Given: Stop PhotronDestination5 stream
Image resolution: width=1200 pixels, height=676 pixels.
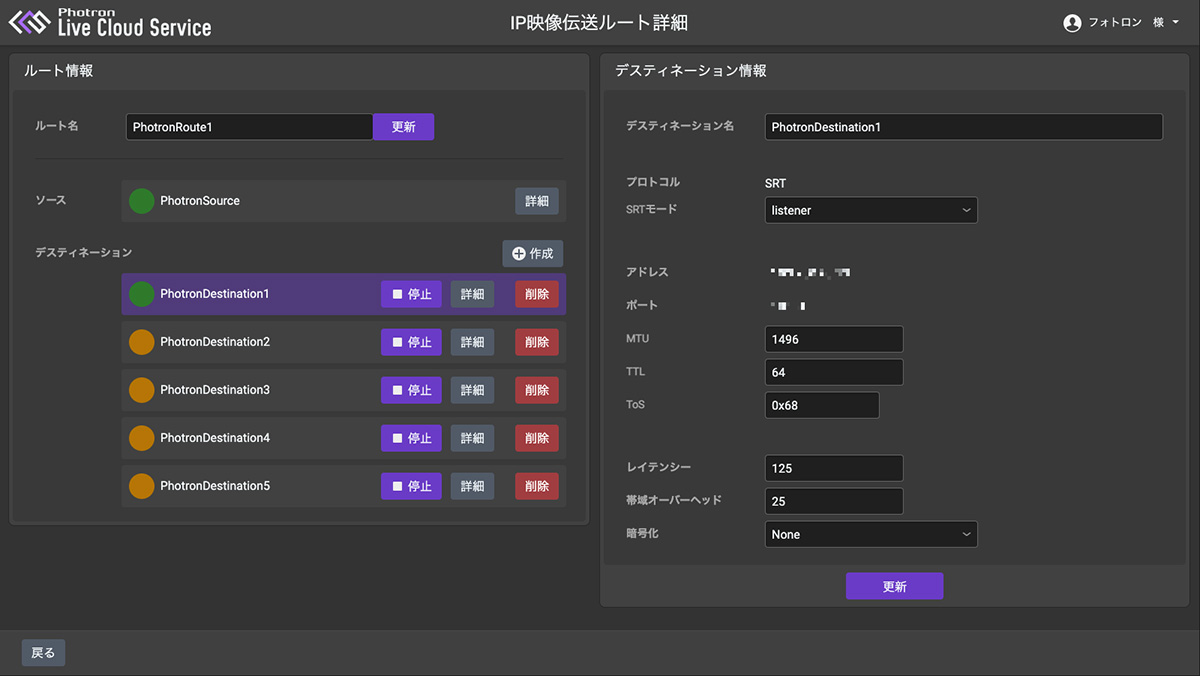Looking at the screenshot, I should coord(411,486).
